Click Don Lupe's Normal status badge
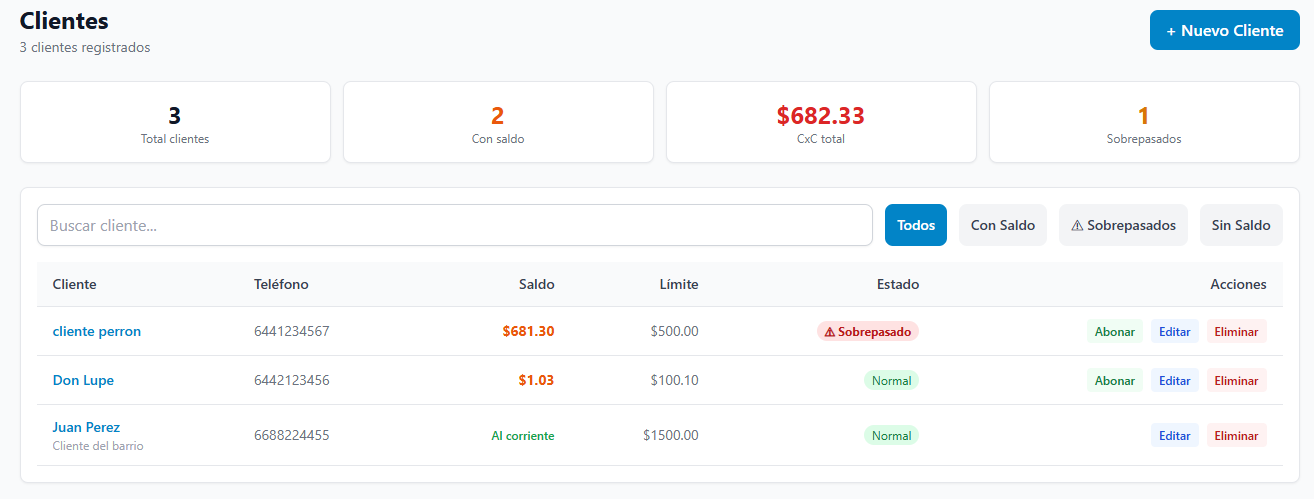The width and height of the screenshot is (1314, 499). [x=891, y=380]
